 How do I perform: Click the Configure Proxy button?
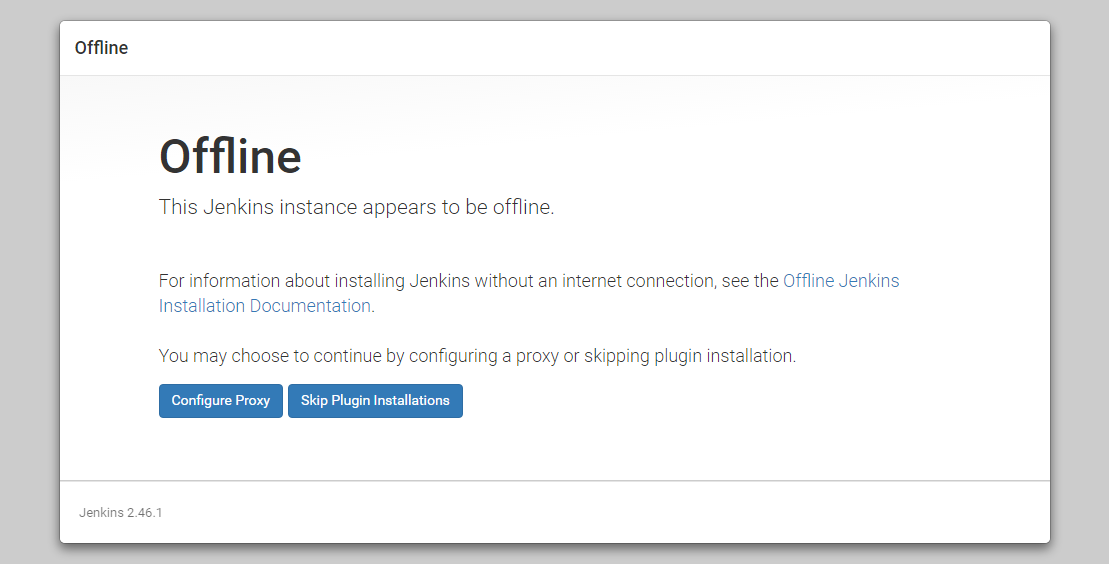(221, 401)
